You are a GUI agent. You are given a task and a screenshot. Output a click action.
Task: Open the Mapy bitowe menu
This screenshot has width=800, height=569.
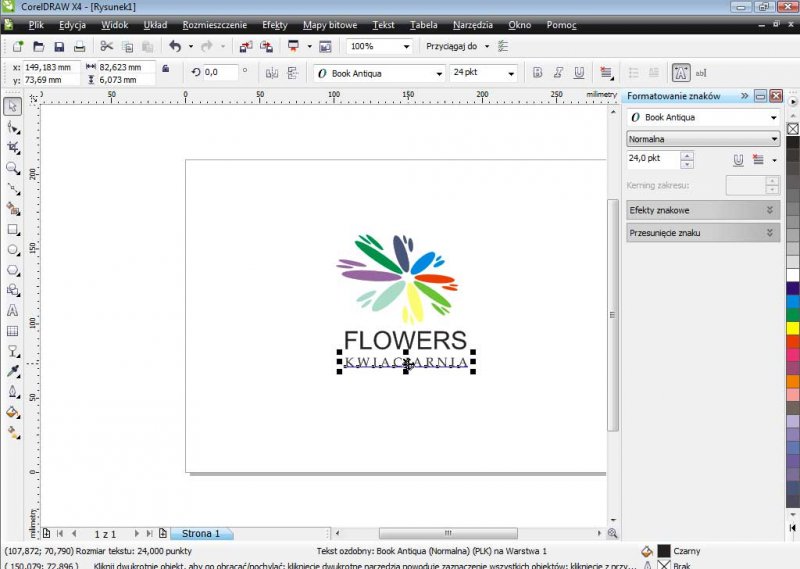click(x=329, y=24)
